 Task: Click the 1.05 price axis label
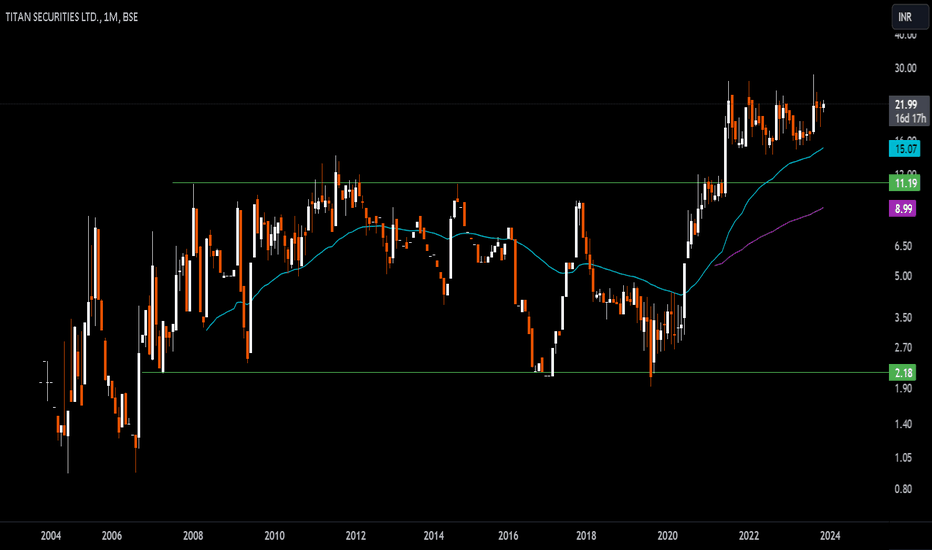[903, 457]
